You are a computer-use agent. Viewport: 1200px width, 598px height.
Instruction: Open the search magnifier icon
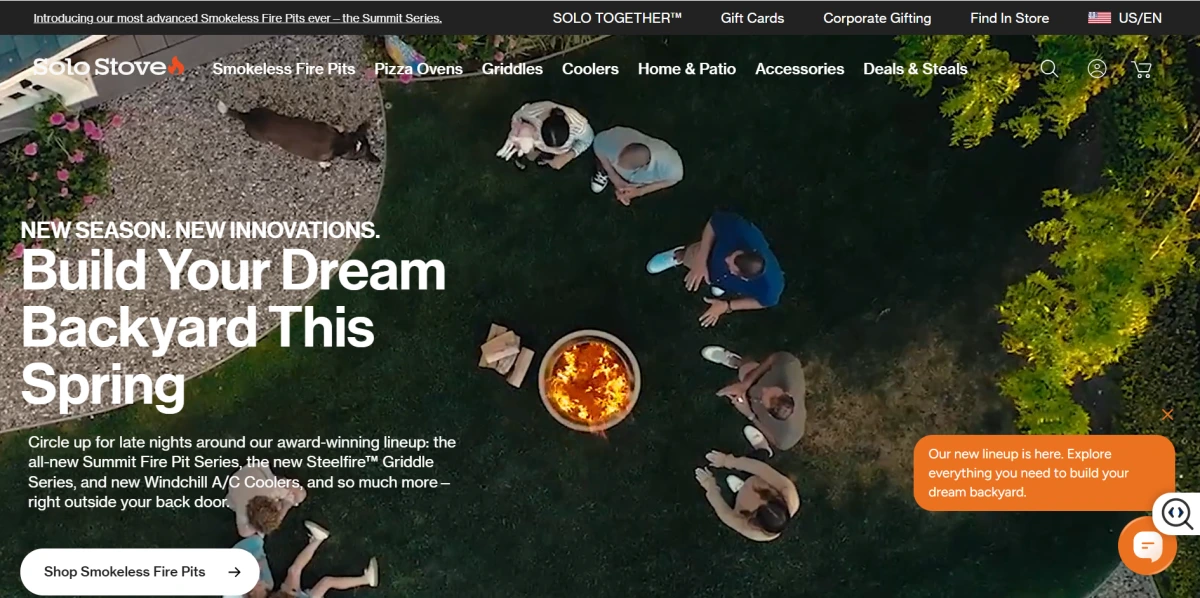[1049, 68]
